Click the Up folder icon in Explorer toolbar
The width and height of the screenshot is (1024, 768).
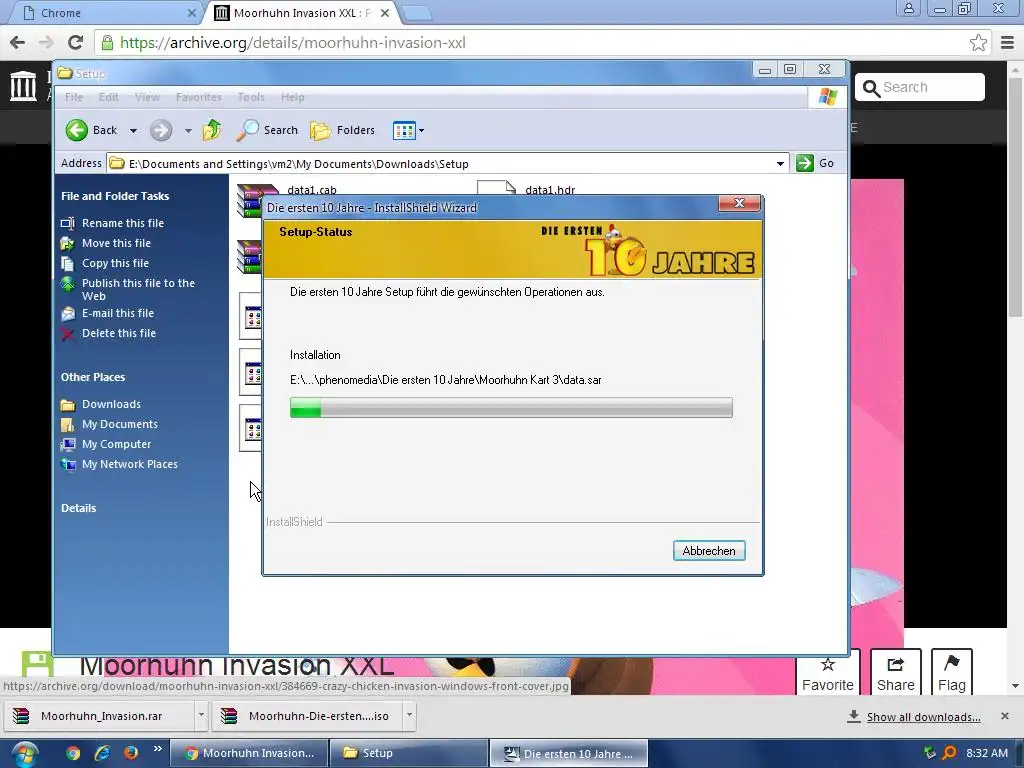212,130
